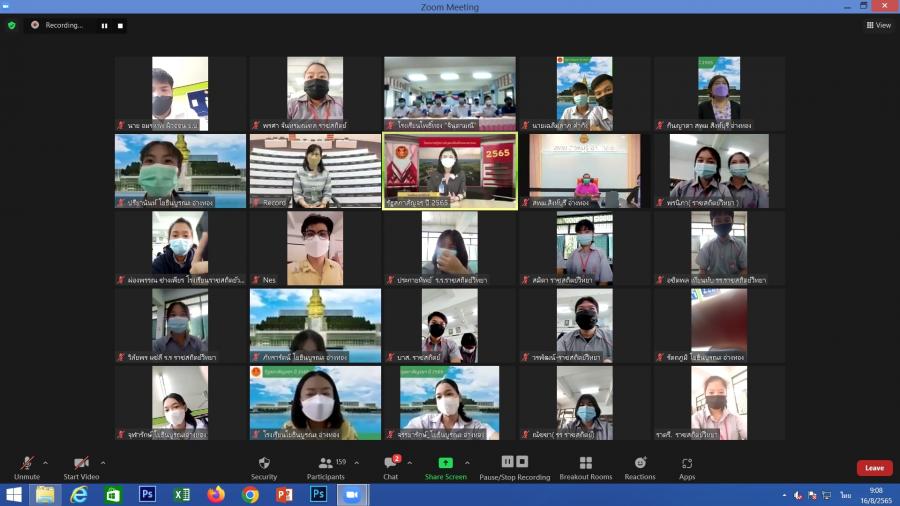Toggle Pause/Stop Recording in the toolbar
Image resolution: width=900 pixels, height=506 pixels.
click(x=514, y=465)
